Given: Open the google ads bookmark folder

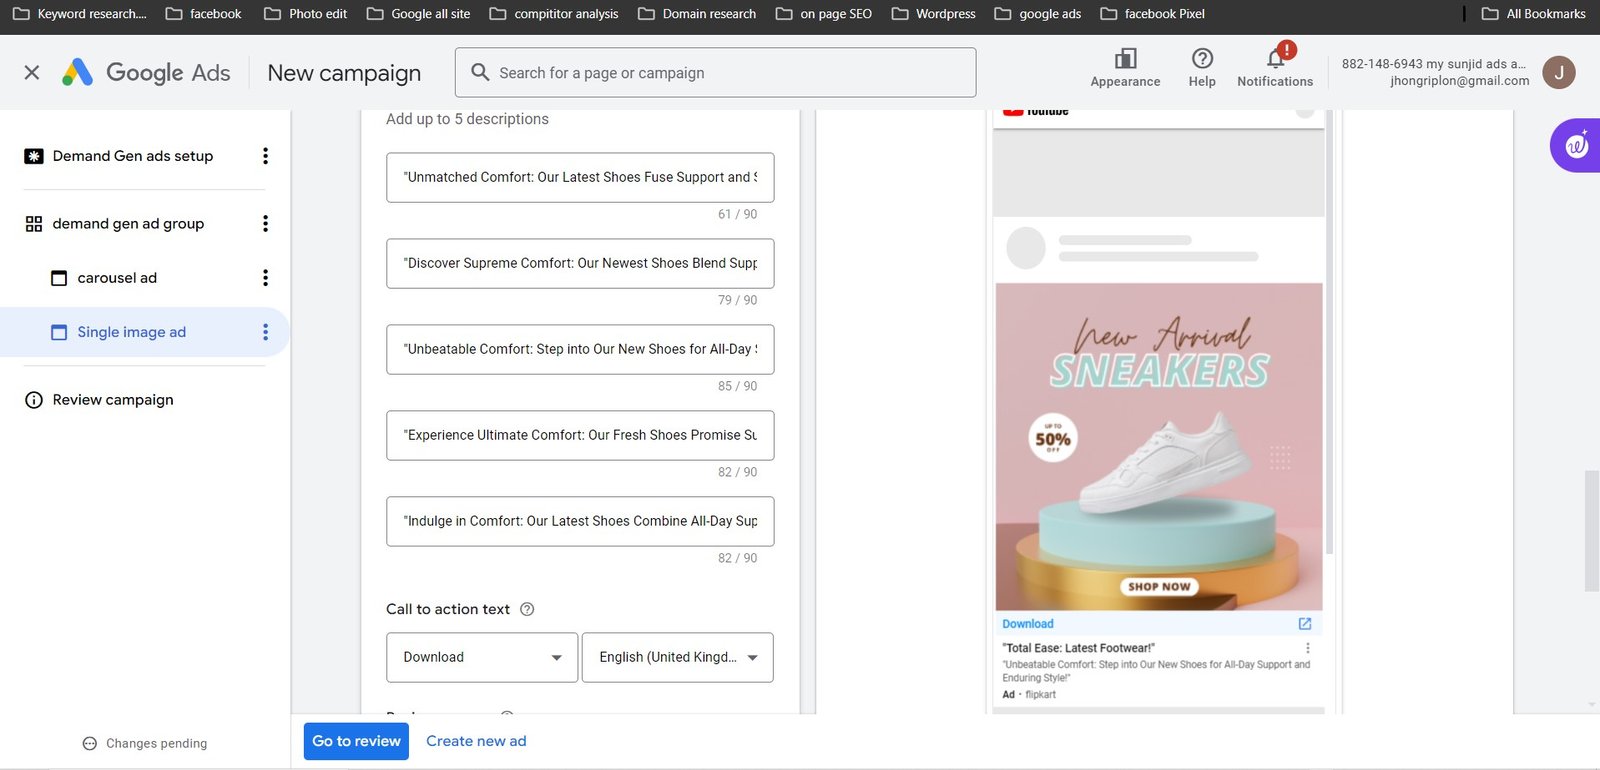Looking at the screenshot, I should [x=1038, y=14].
